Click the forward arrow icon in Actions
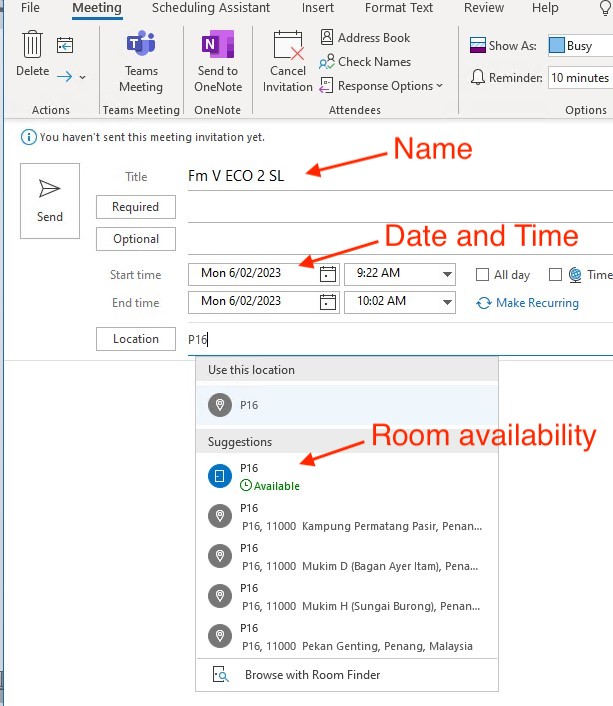 pyautogui.click(x=64, y=77)
